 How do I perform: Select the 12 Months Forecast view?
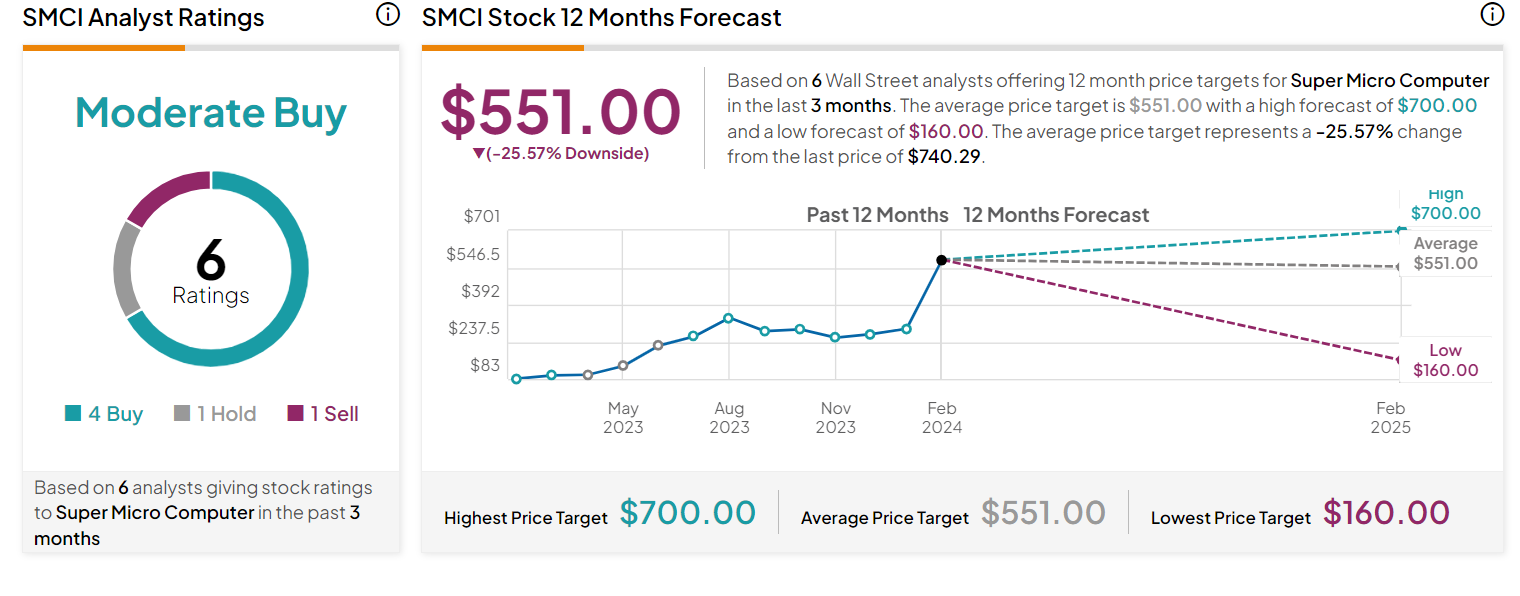point(1056,214)
